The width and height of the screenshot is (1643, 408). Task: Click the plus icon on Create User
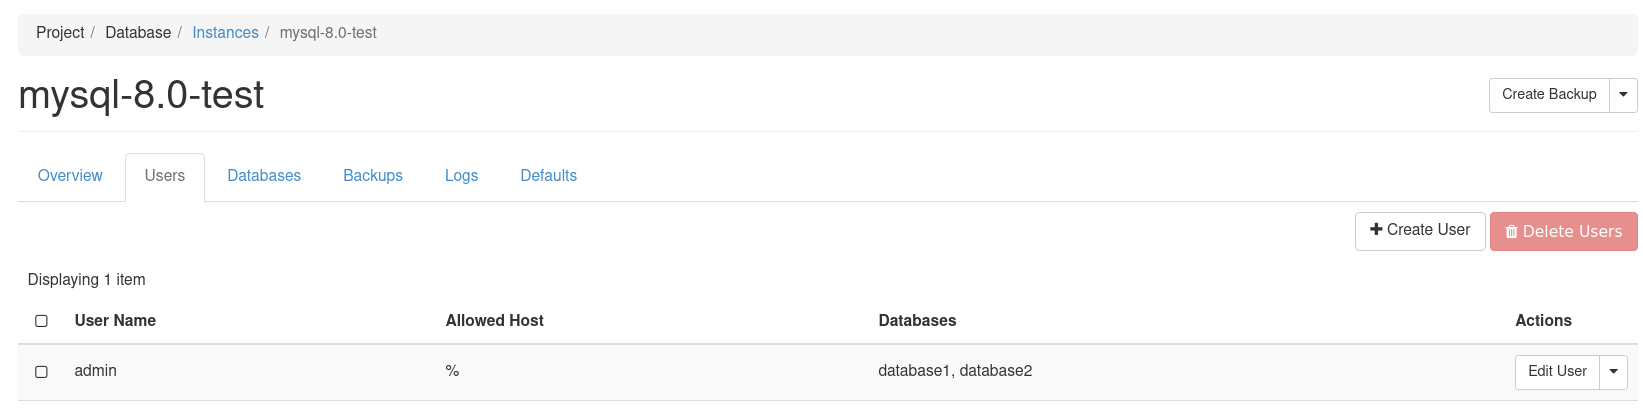[1376, 230]
